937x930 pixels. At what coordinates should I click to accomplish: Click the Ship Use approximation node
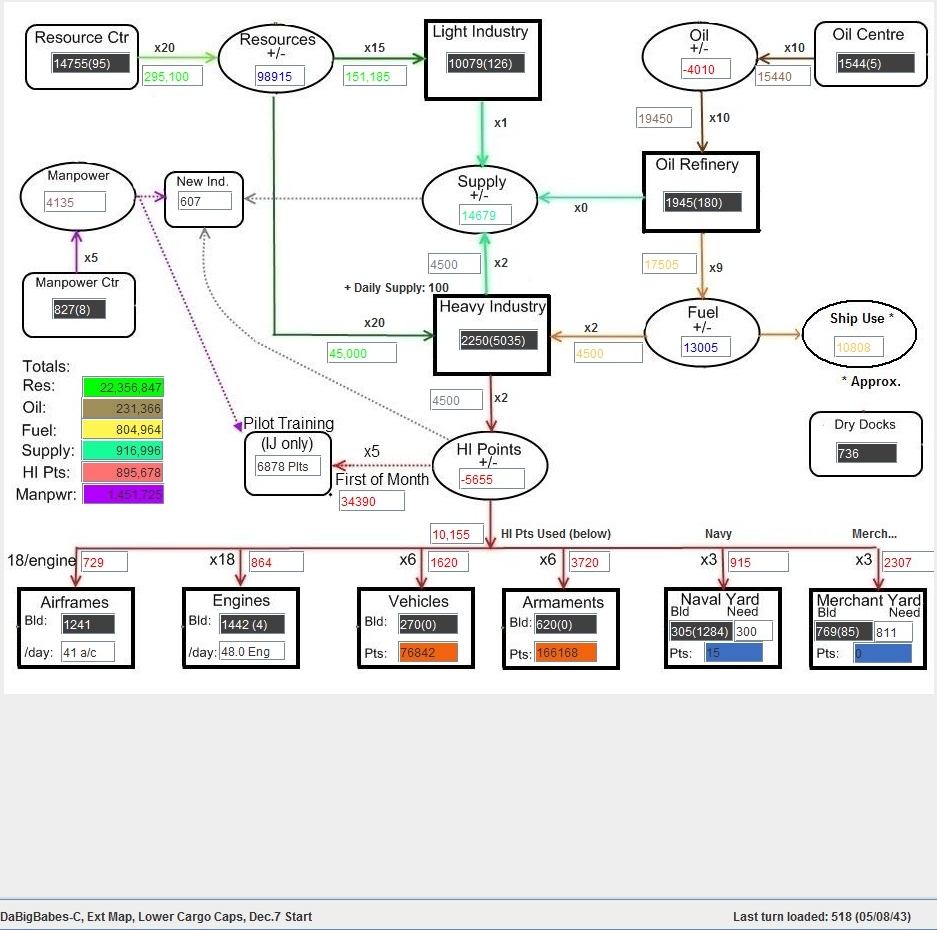pos(859,333)
